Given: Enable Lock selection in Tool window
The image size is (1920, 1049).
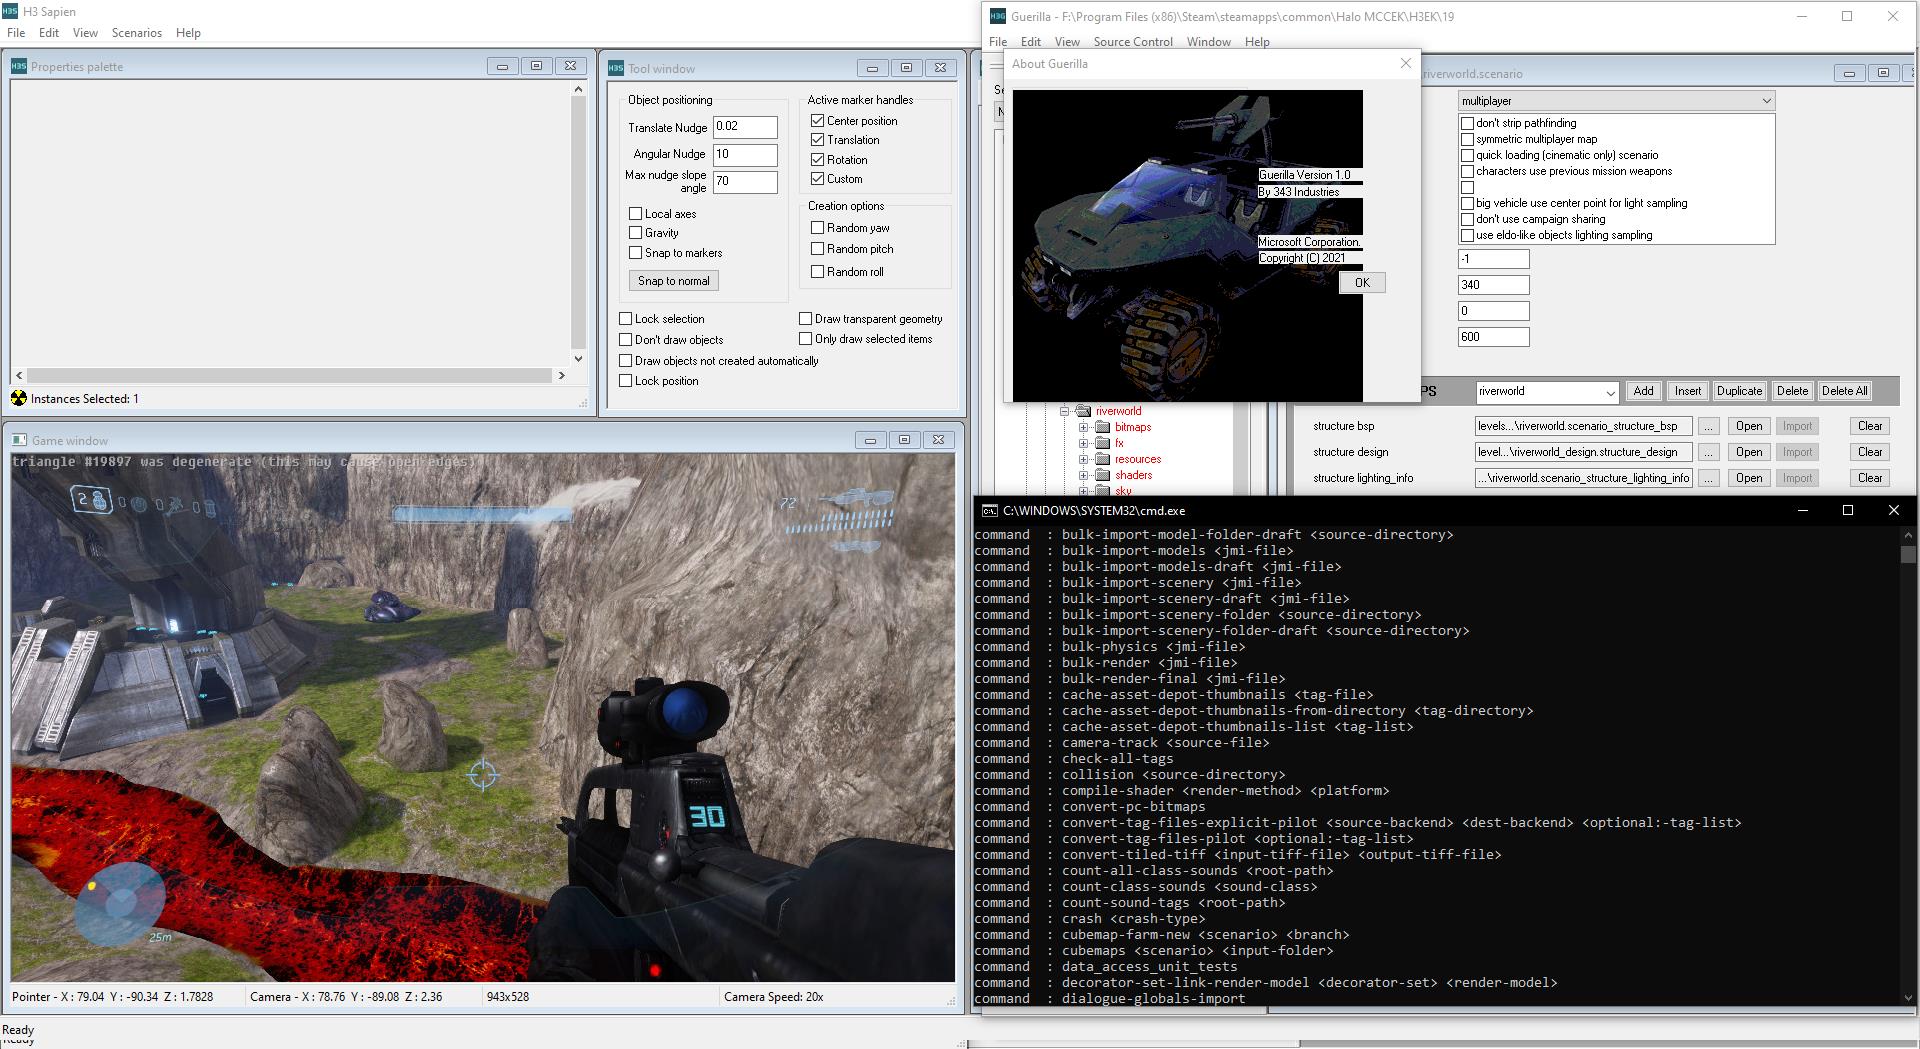Looking at the screenshot, I should [x=625, y=319].
